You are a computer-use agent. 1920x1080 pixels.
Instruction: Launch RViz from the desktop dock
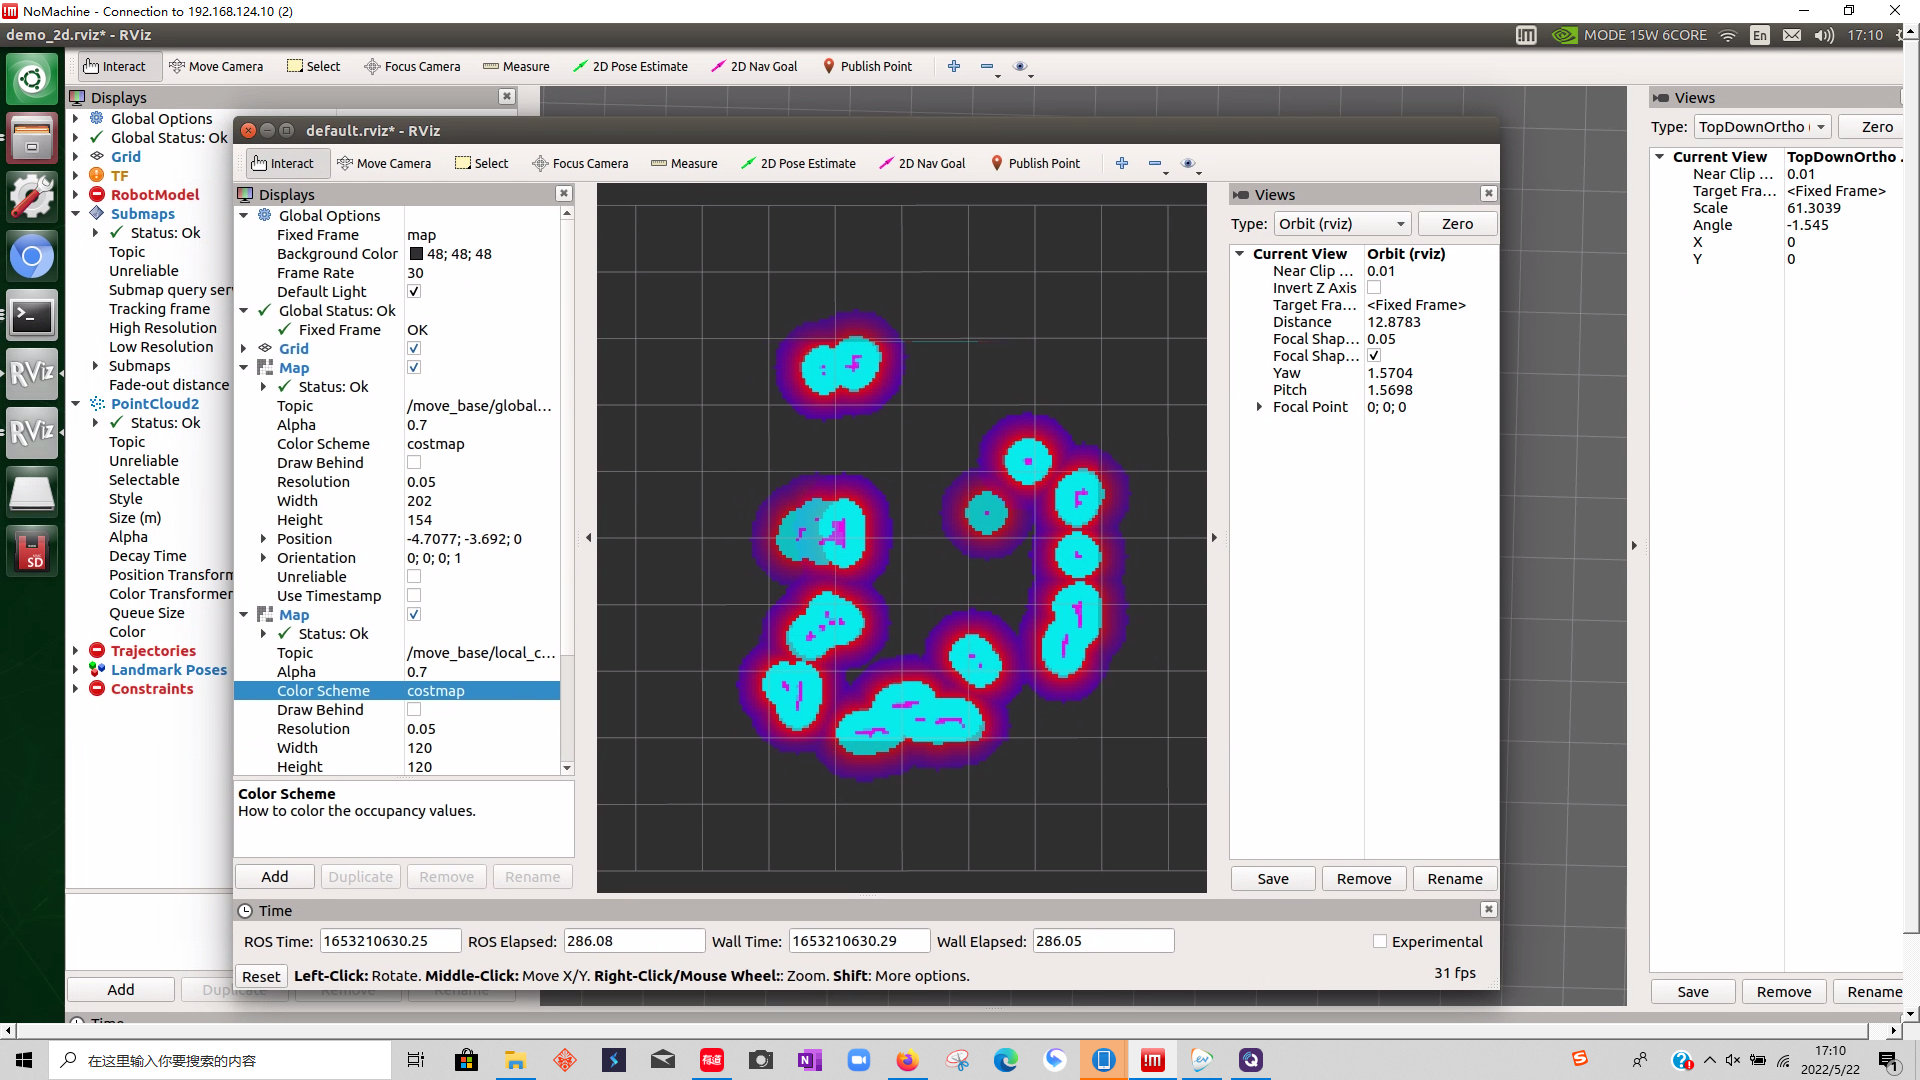[32, 374]
